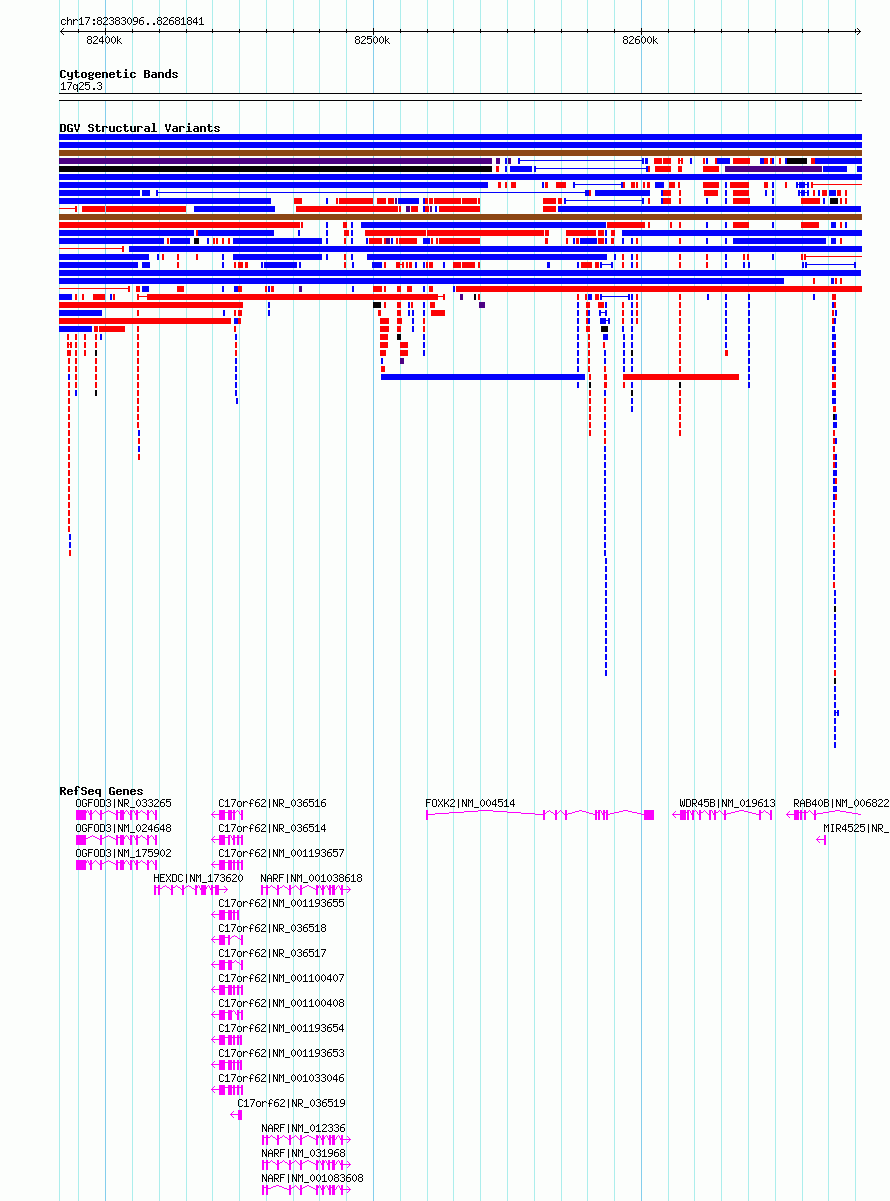This screenshot has width=890, height=1201.
Task: Click the C17orf62|NM_001100407 label
Action: [281, 978]
